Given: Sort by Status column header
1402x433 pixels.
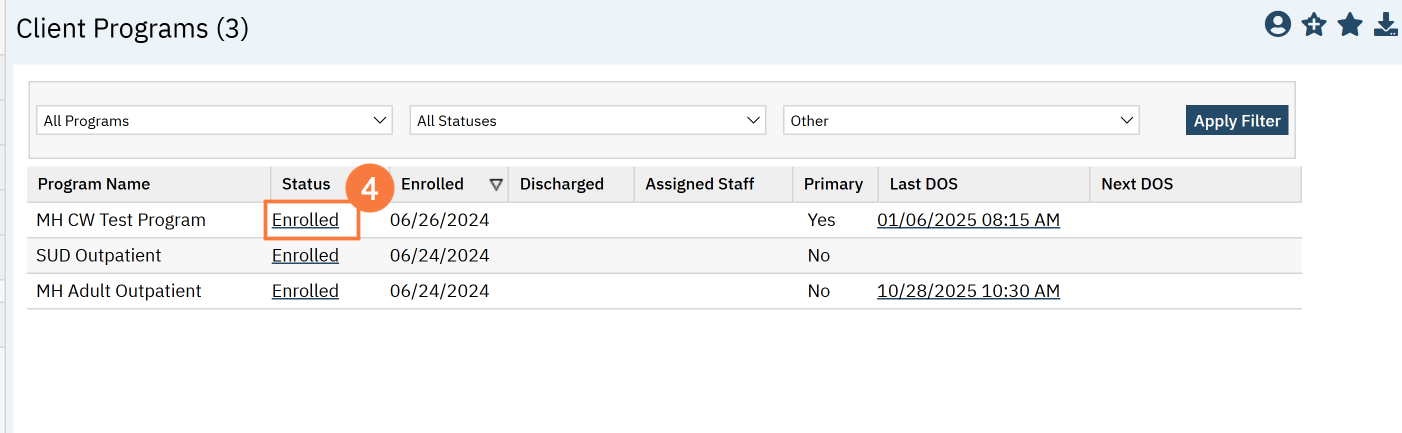Looking at the screenshot, I should coord(306,184).
